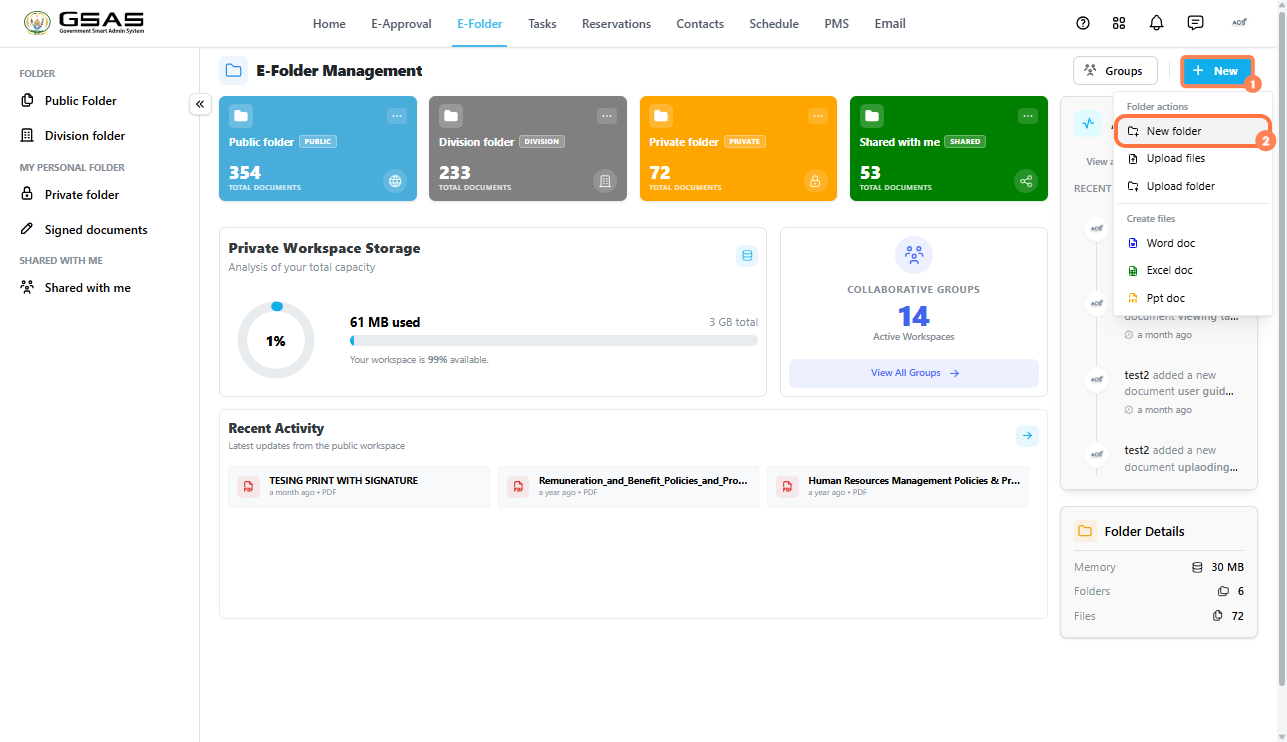Open Private folder card options menu
Image resolution: width=1287 pixels, height=742 pixels.
(818, 116)
